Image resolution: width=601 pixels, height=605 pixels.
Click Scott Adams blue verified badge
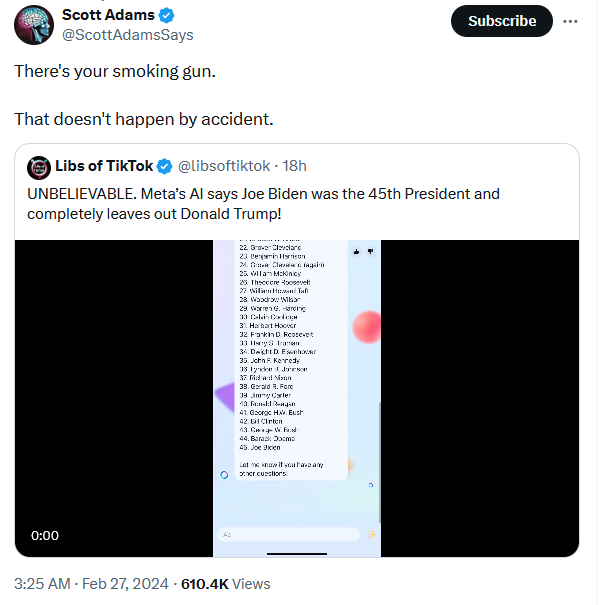[x=168, y=16]
